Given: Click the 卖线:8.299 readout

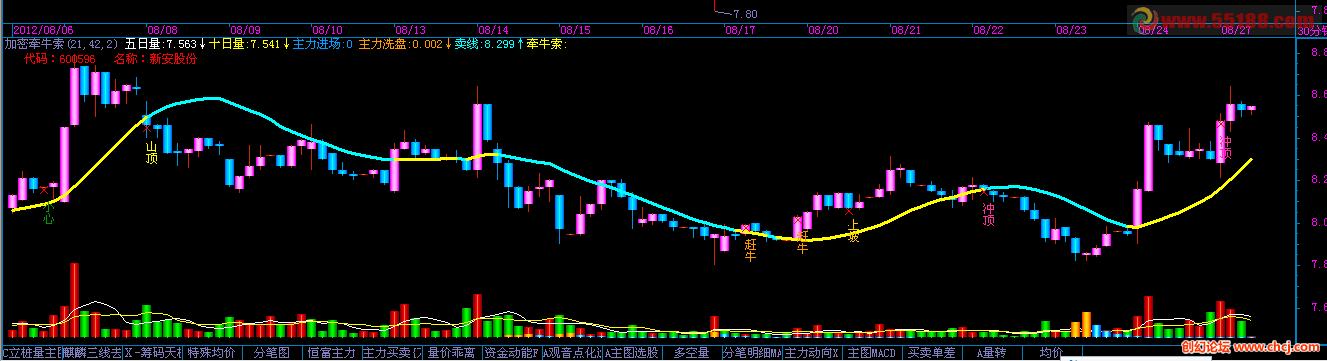Looking at the screenshot, I should (485, 44).
